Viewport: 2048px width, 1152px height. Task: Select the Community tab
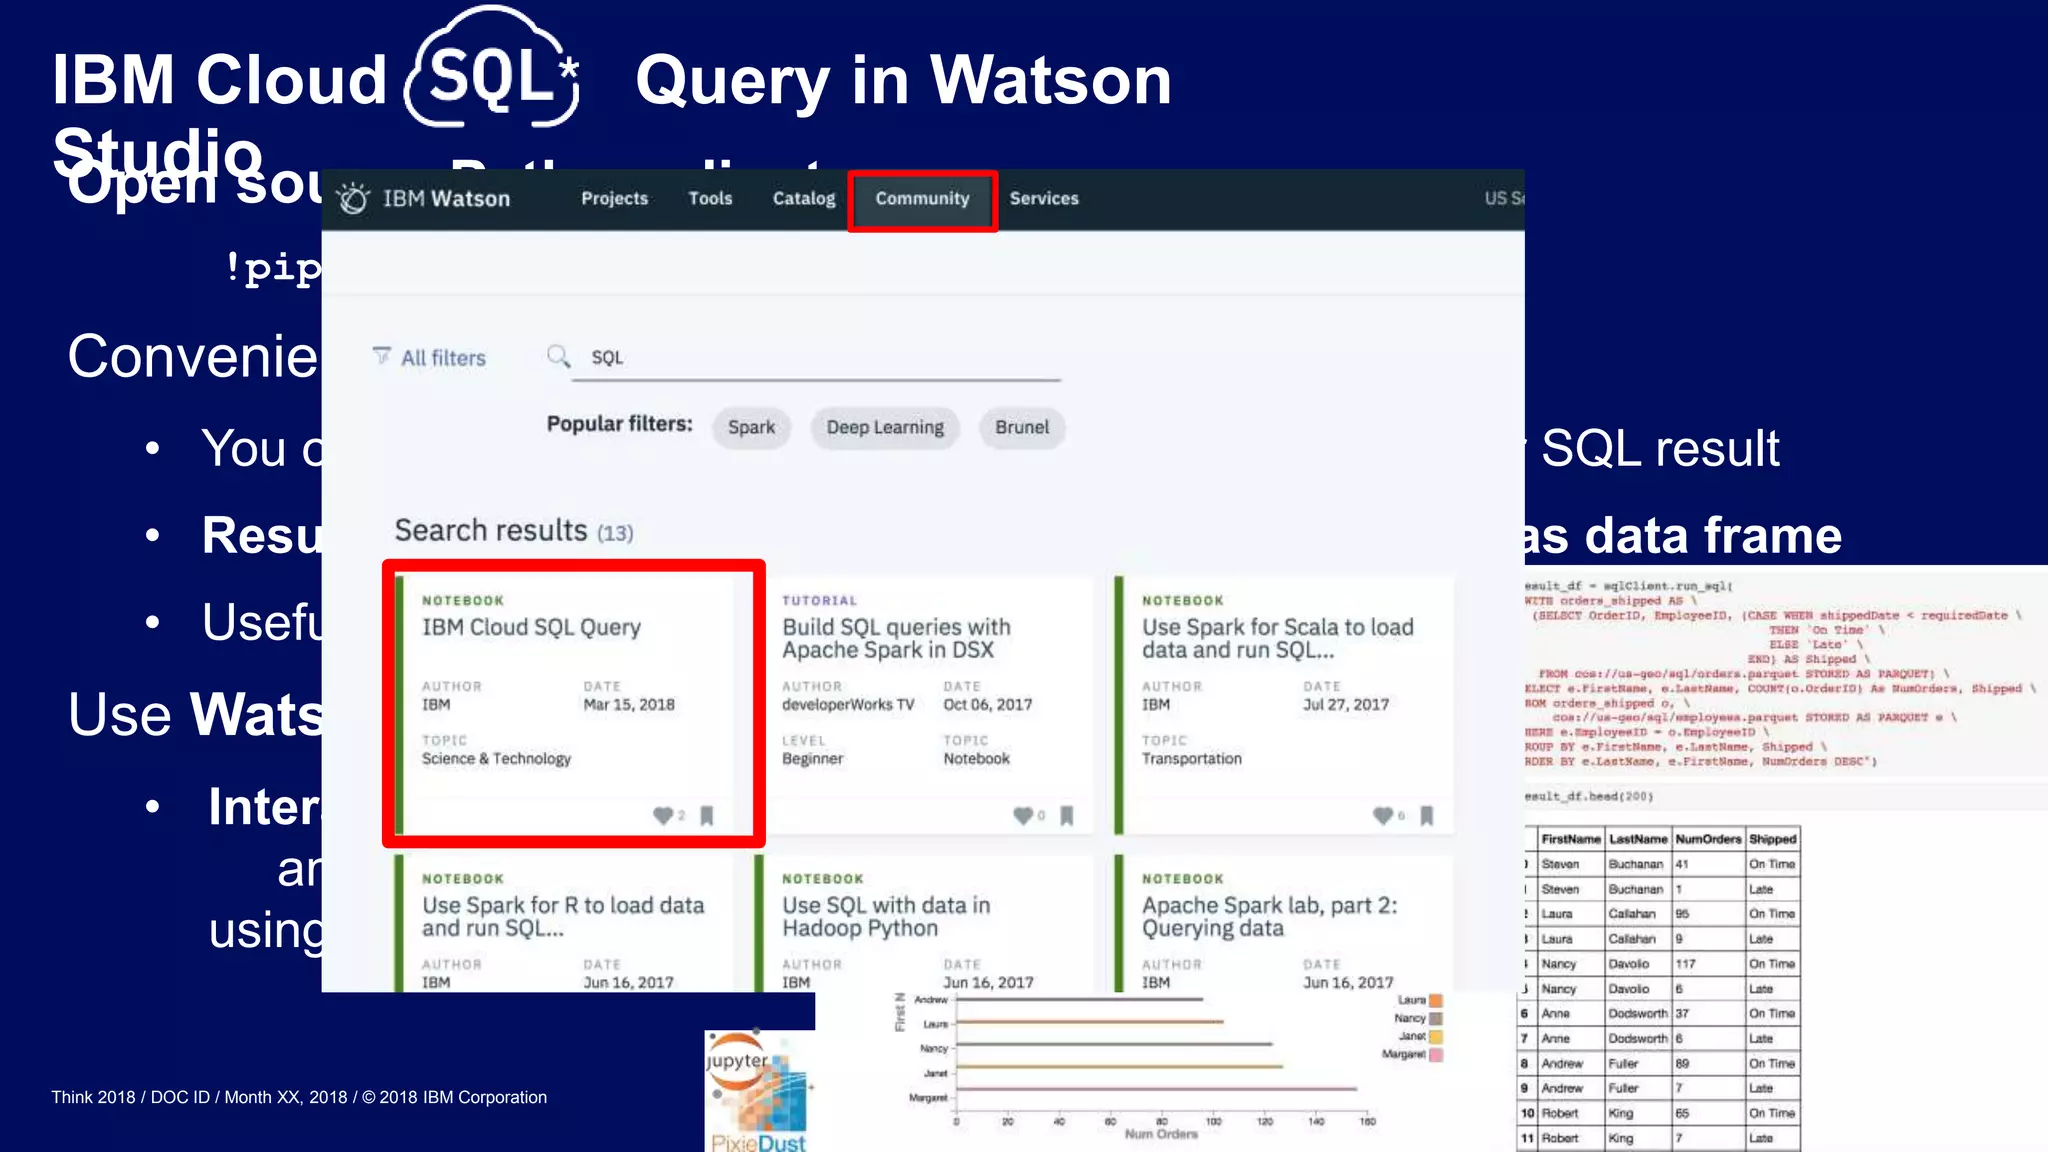(922, 198)
